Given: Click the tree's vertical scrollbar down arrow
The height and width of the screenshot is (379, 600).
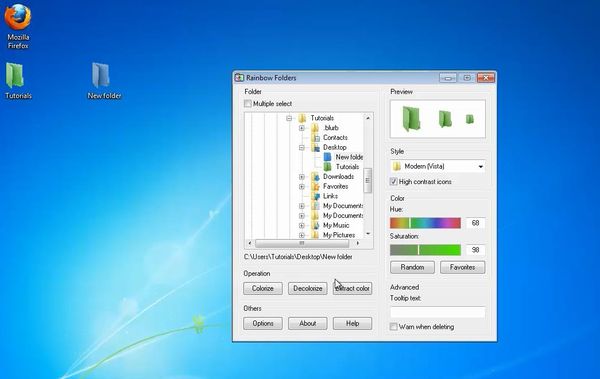Looking at the screenshot, I should click(x=368, y=234).
